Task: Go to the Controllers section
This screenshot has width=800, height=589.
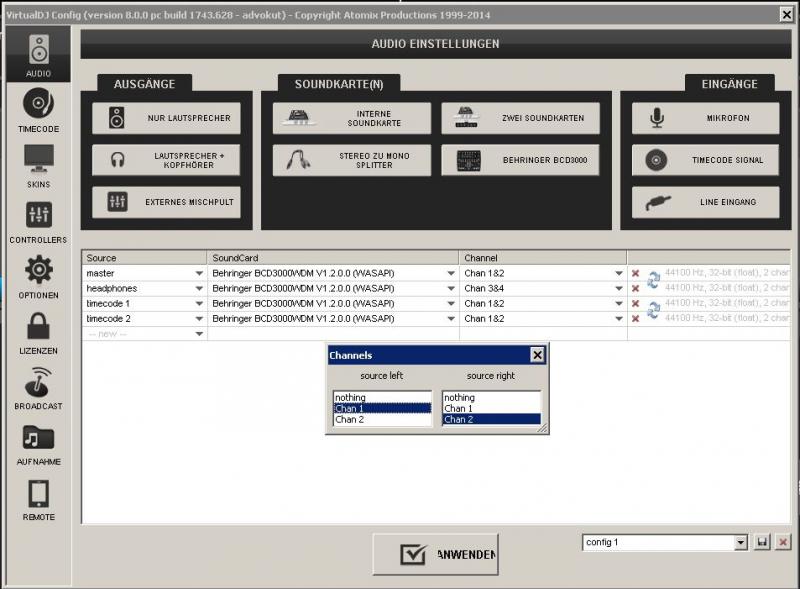Action: (x=38, y=222)
